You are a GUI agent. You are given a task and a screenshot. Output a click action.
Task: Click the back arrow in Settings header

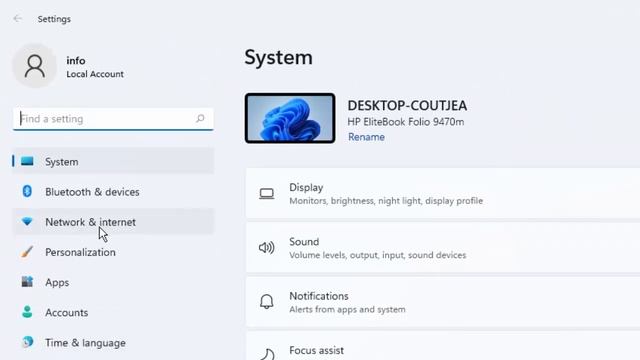(18, 19)
